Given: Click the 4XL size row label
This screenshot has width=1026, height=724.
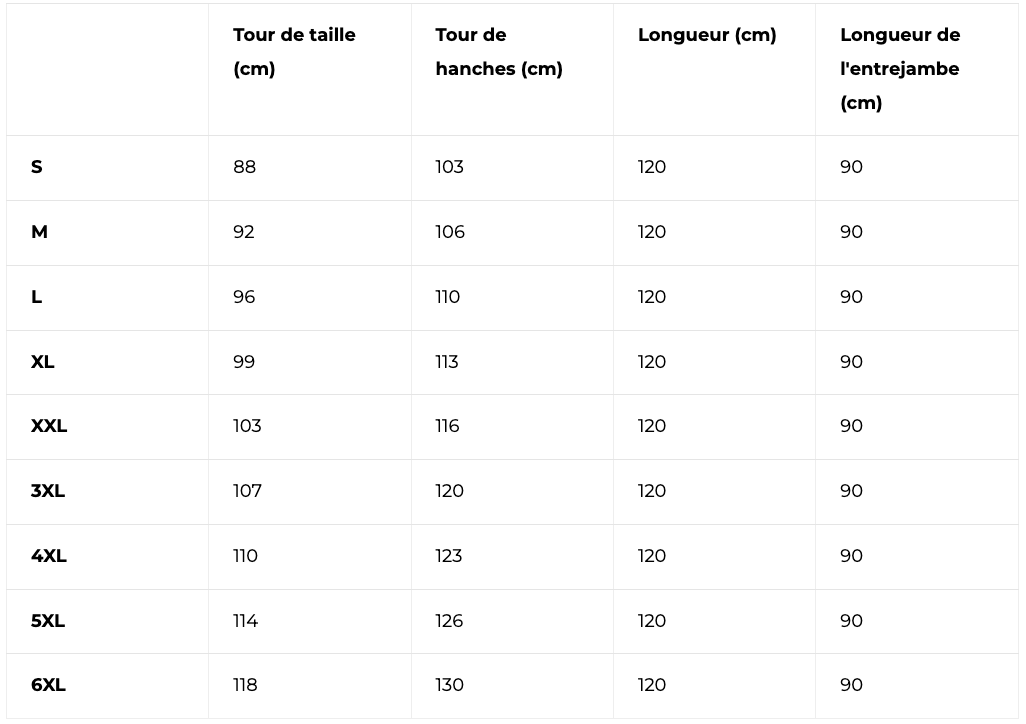Looking at the screenshot, I should (x=49, y=556).
